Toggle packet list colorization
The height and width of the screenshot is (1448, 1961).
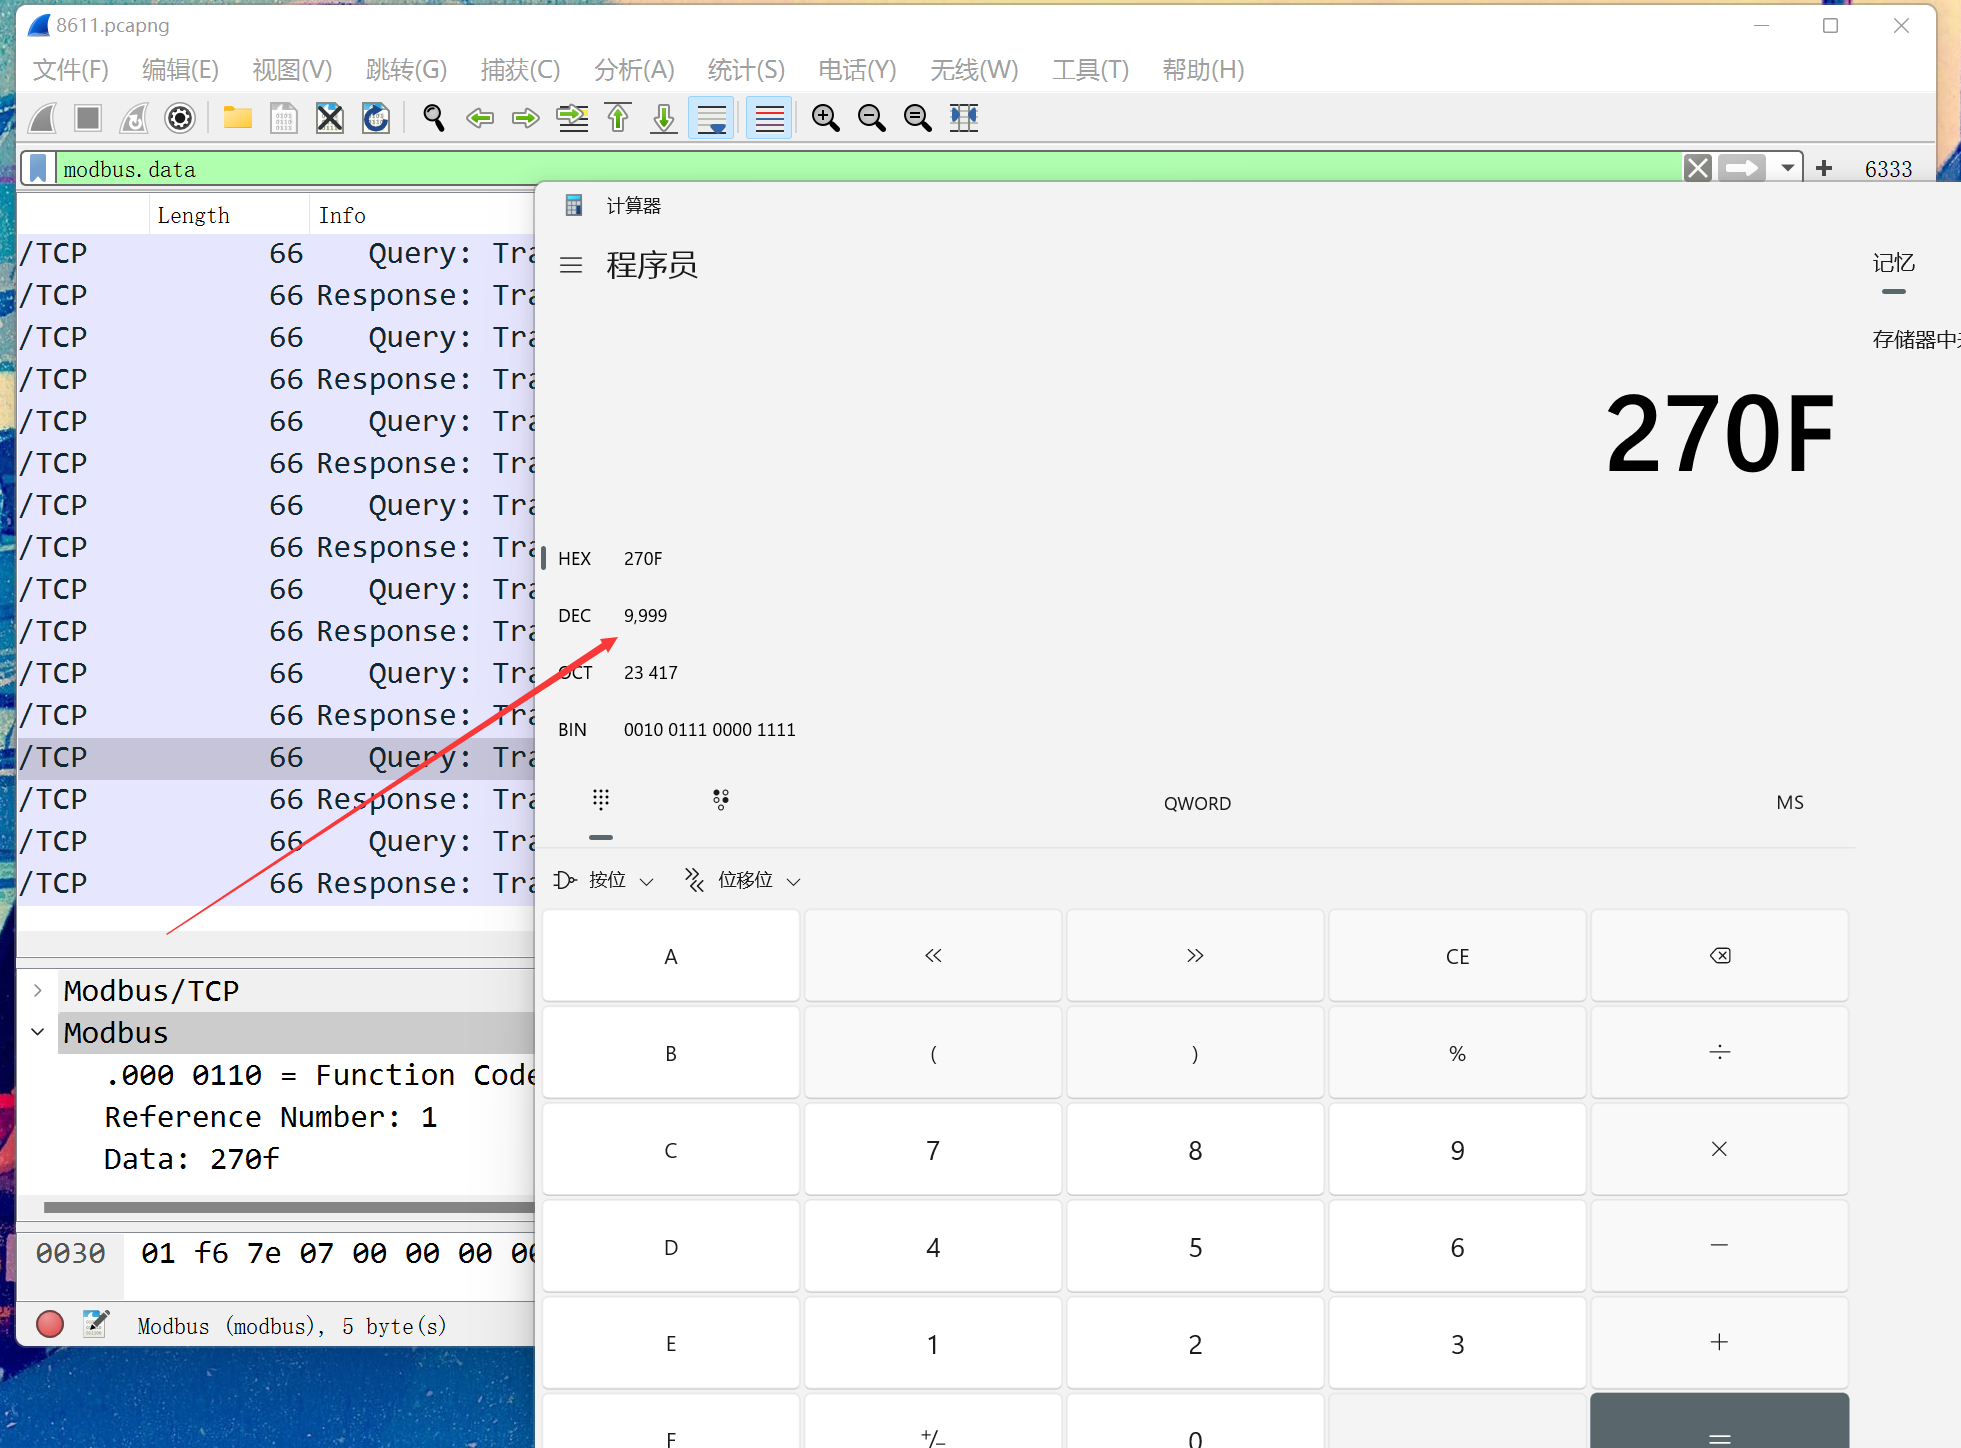(x=769, y=118)
